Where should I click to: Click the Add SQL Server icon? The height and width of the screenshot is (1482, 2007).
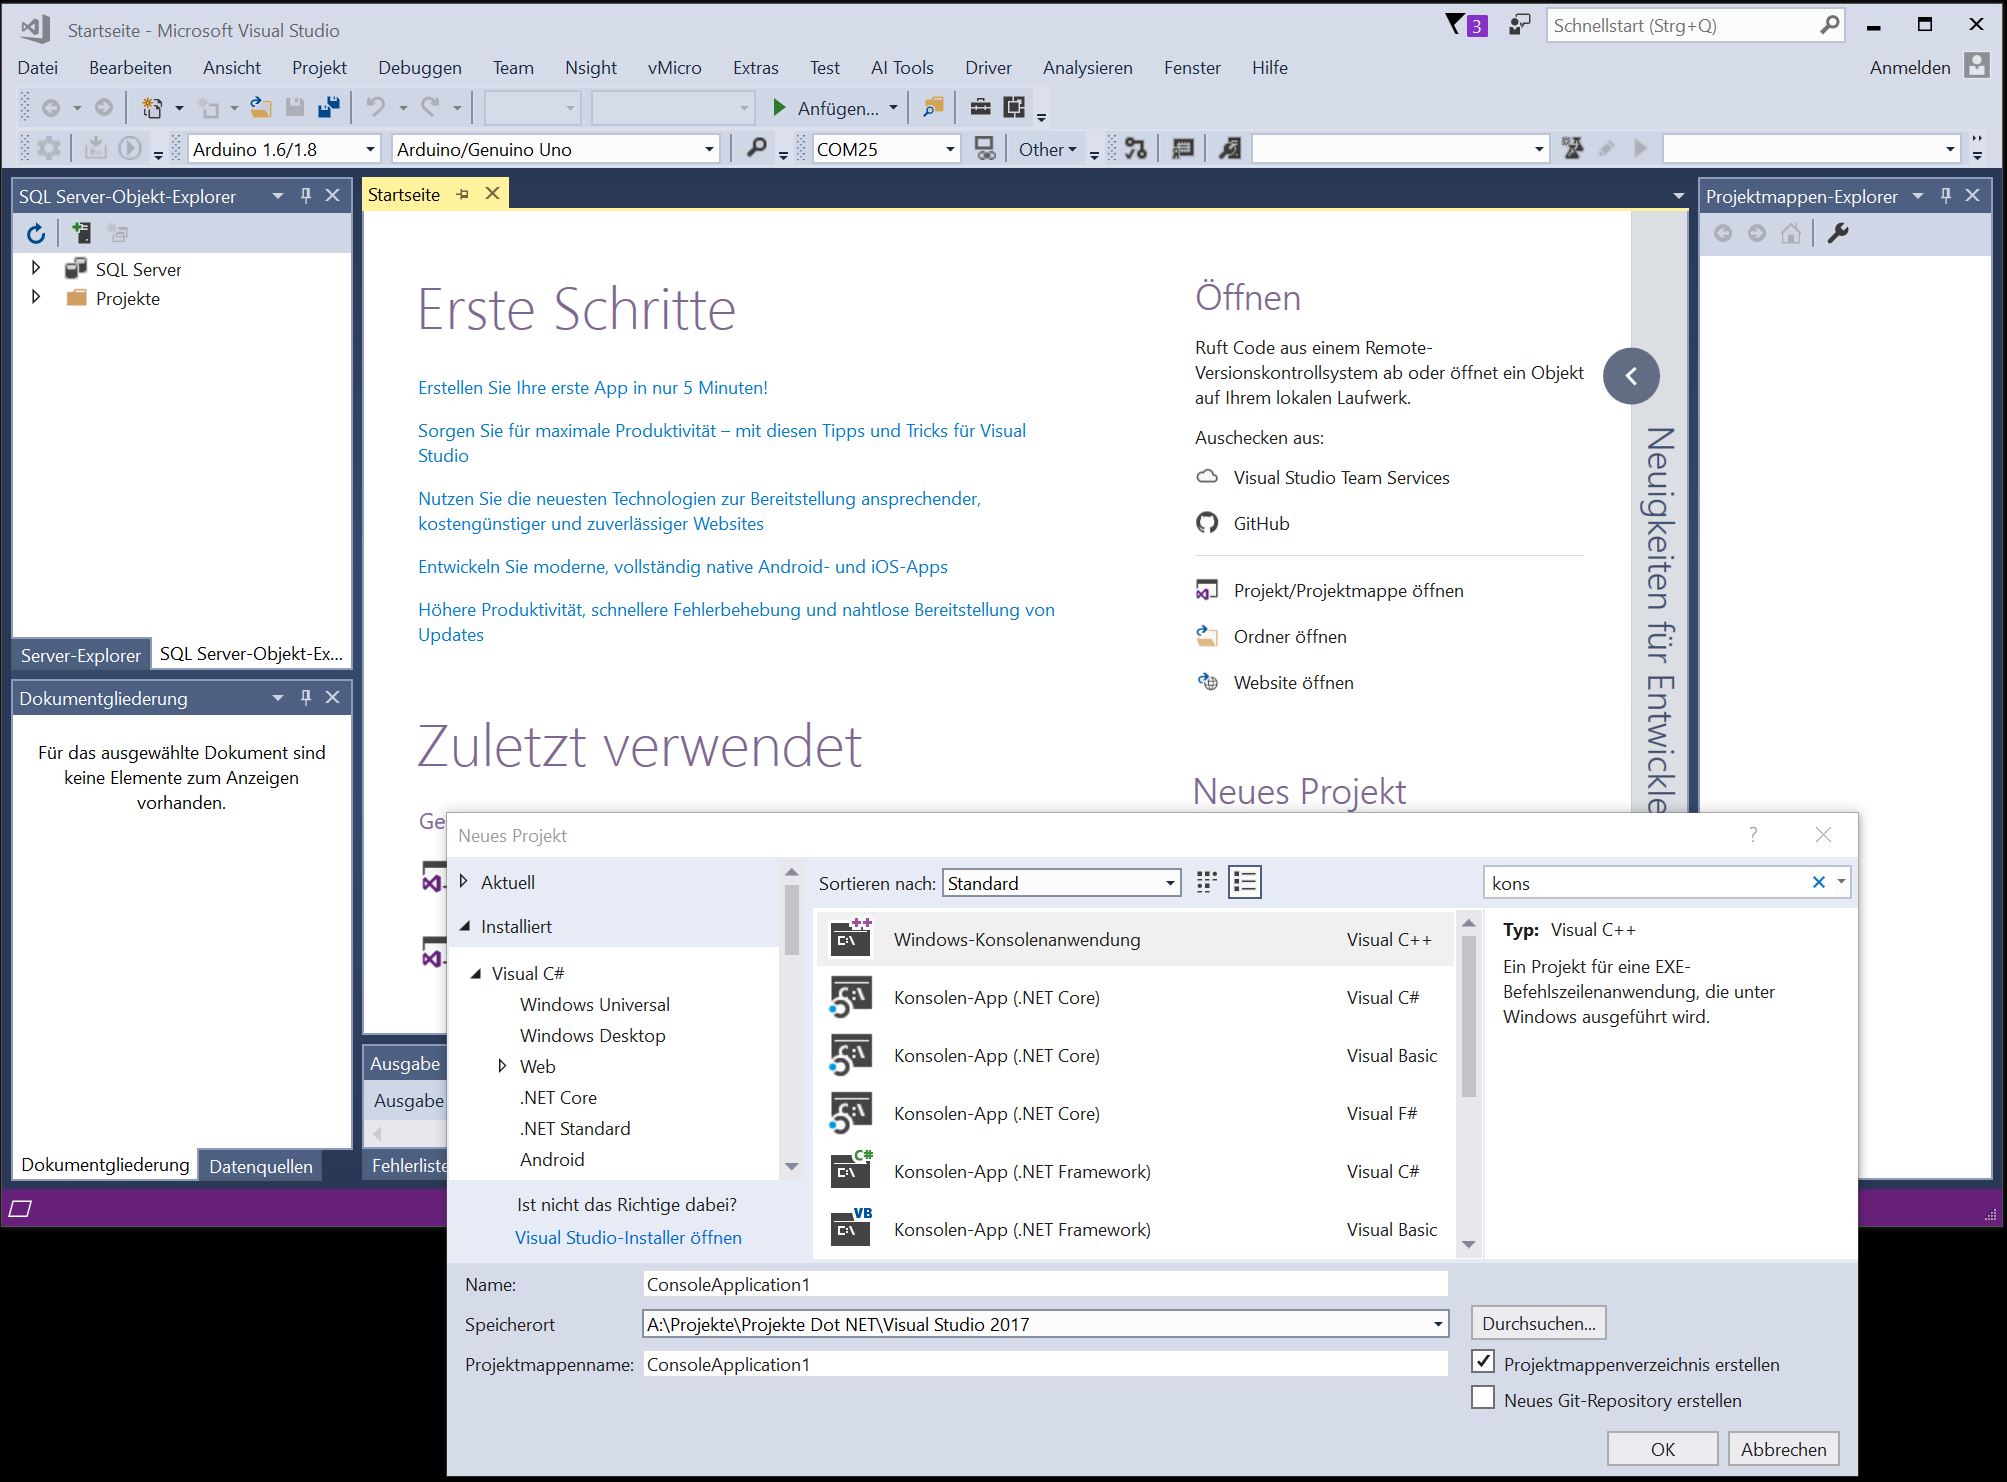81,234
